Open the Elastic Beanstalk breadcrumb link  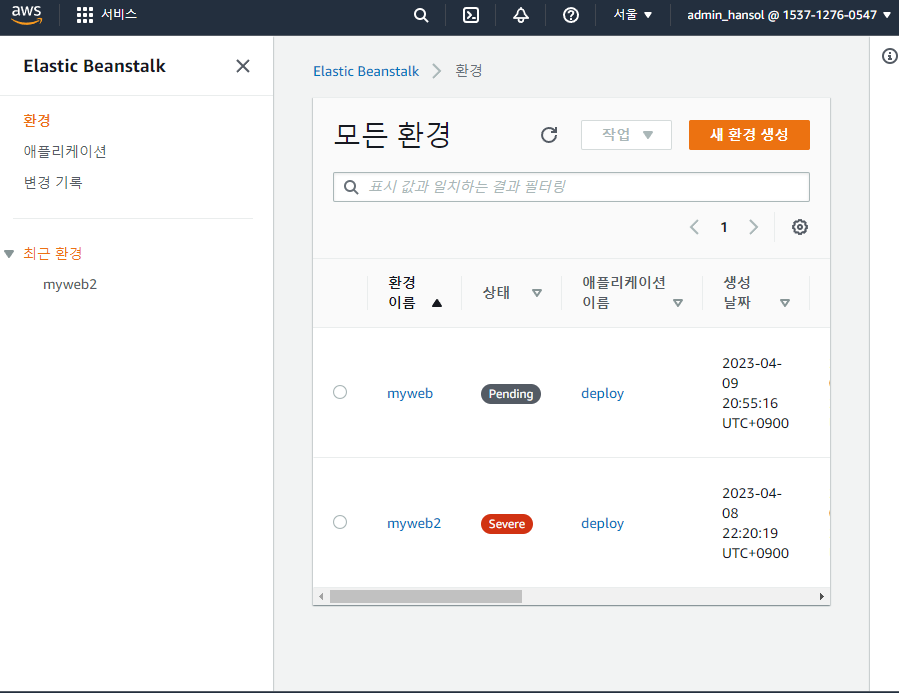[366, 71]
